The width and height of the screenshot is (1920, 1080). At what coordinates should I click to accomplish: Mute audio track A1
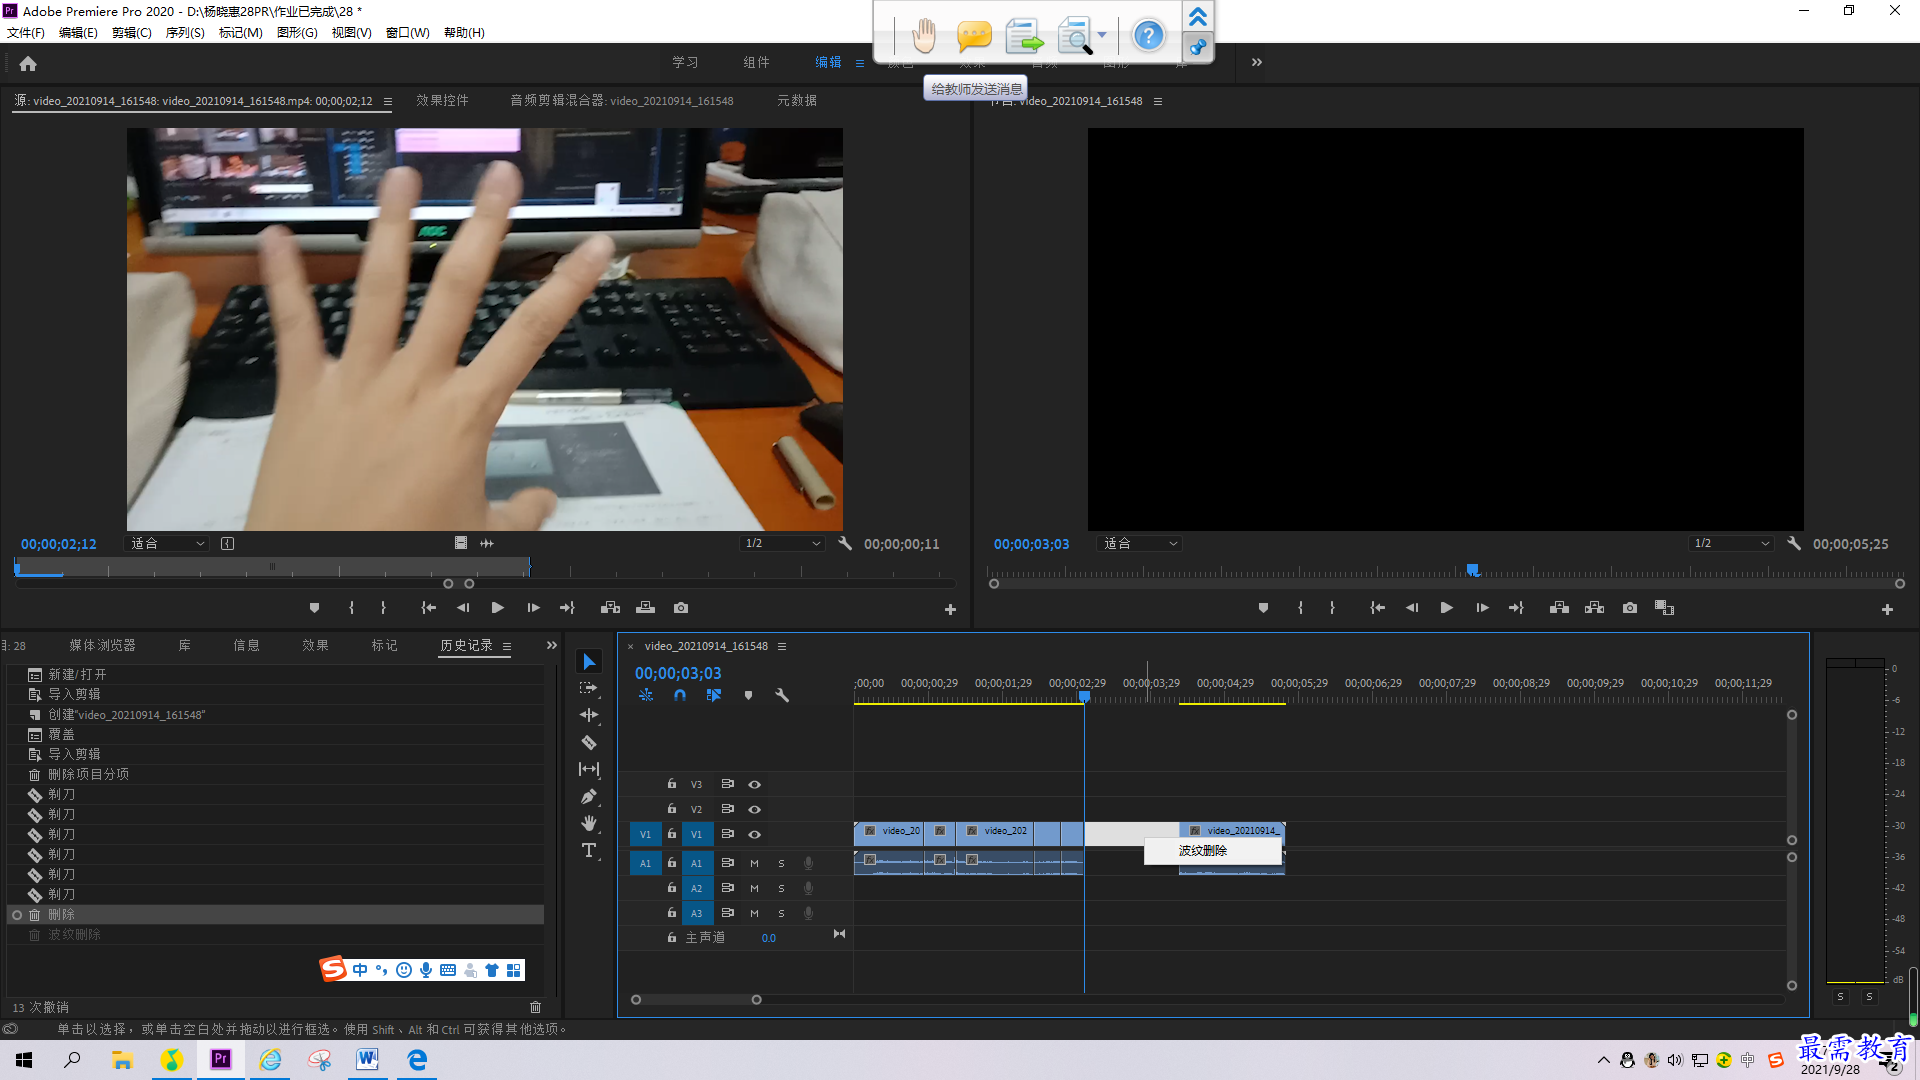[x=754, y=863]
